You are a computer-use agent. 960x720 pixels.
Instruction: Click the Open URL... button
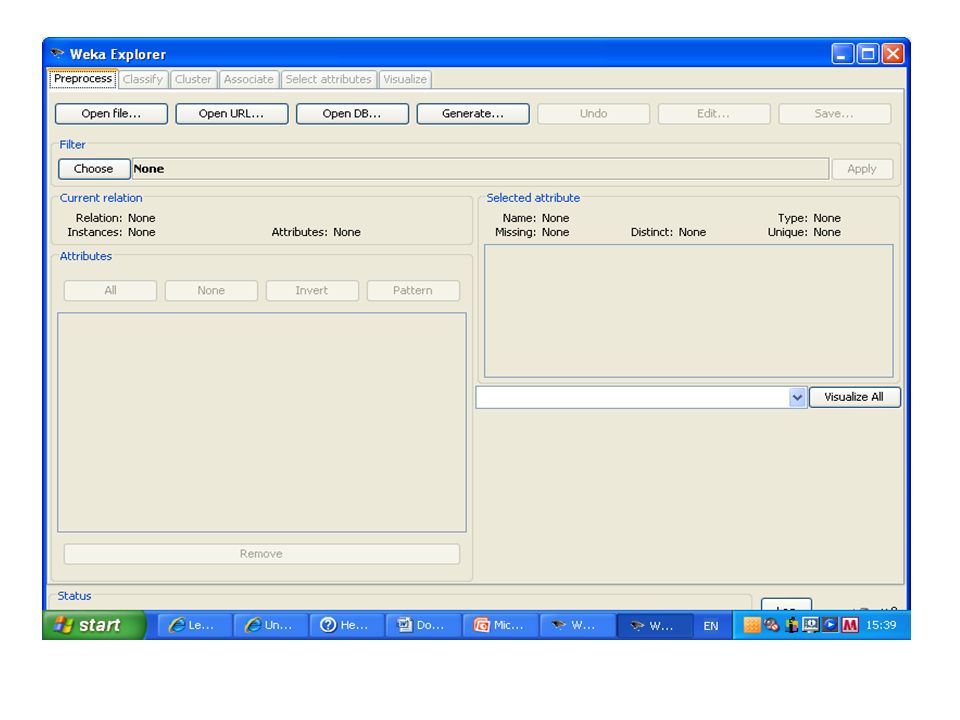(x=231, y=114)
